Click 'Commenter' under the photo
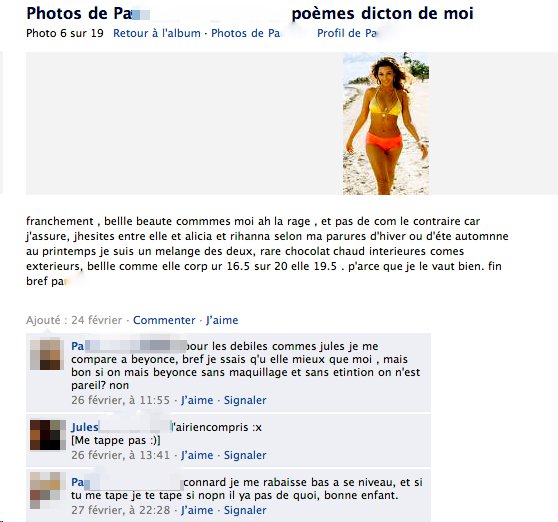This screenshot has height=522, width=558. [x=164, y=320]
